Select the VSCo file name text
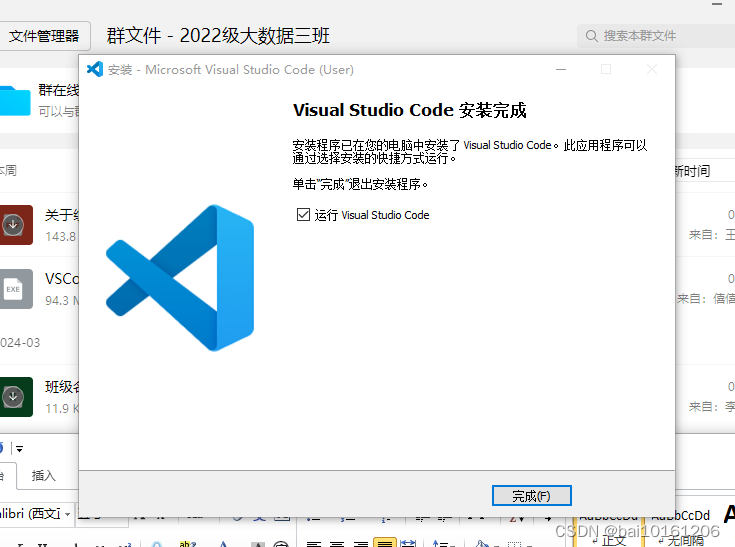The image size is (735, 547). [x=62, y=279]
